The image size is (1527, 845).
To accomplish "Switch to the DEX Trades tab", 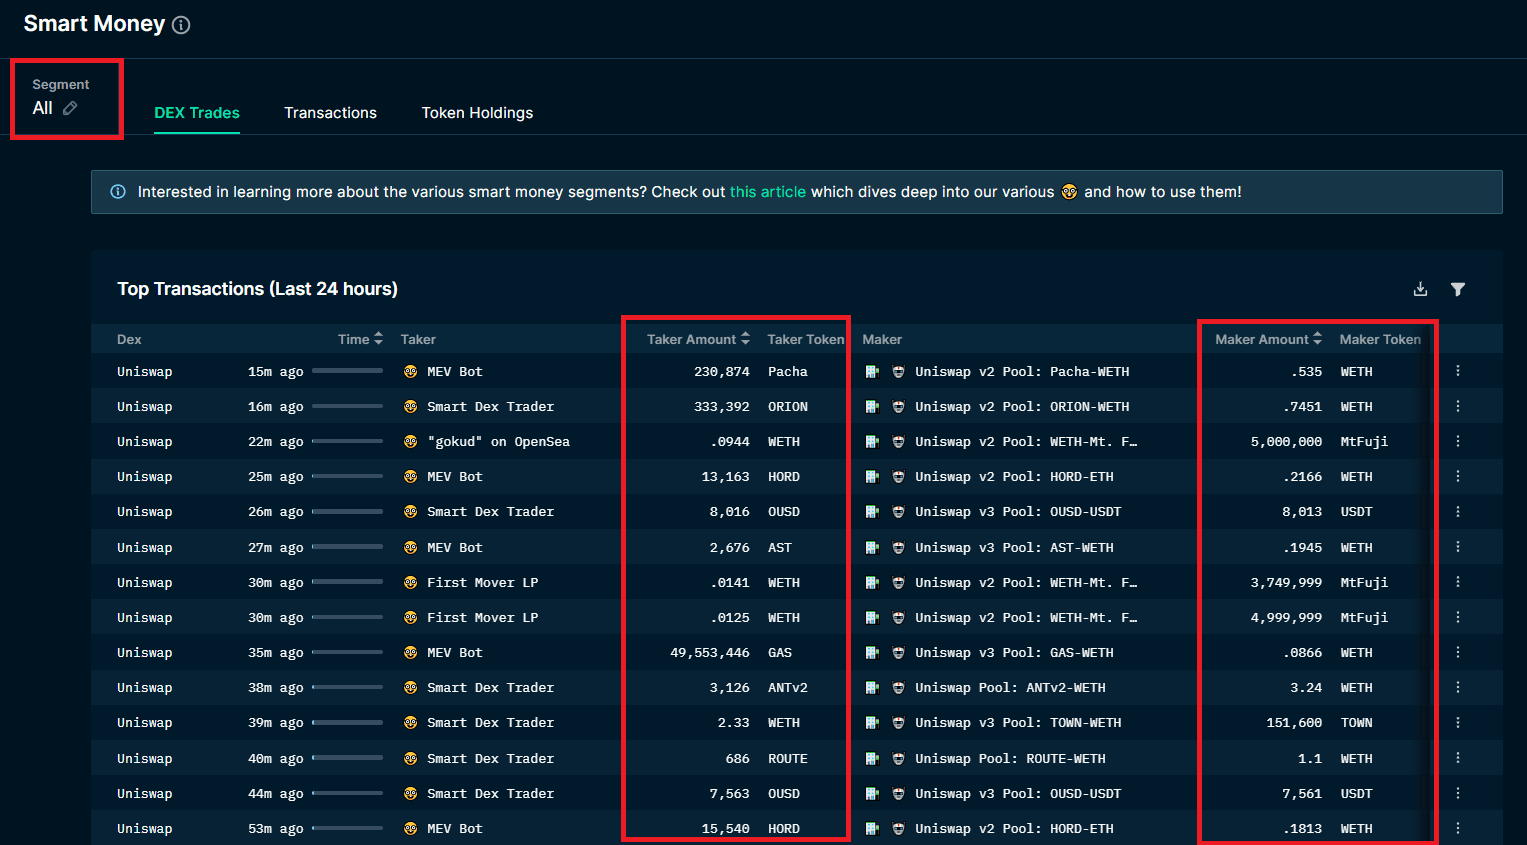I will click(x=197, y=113).
